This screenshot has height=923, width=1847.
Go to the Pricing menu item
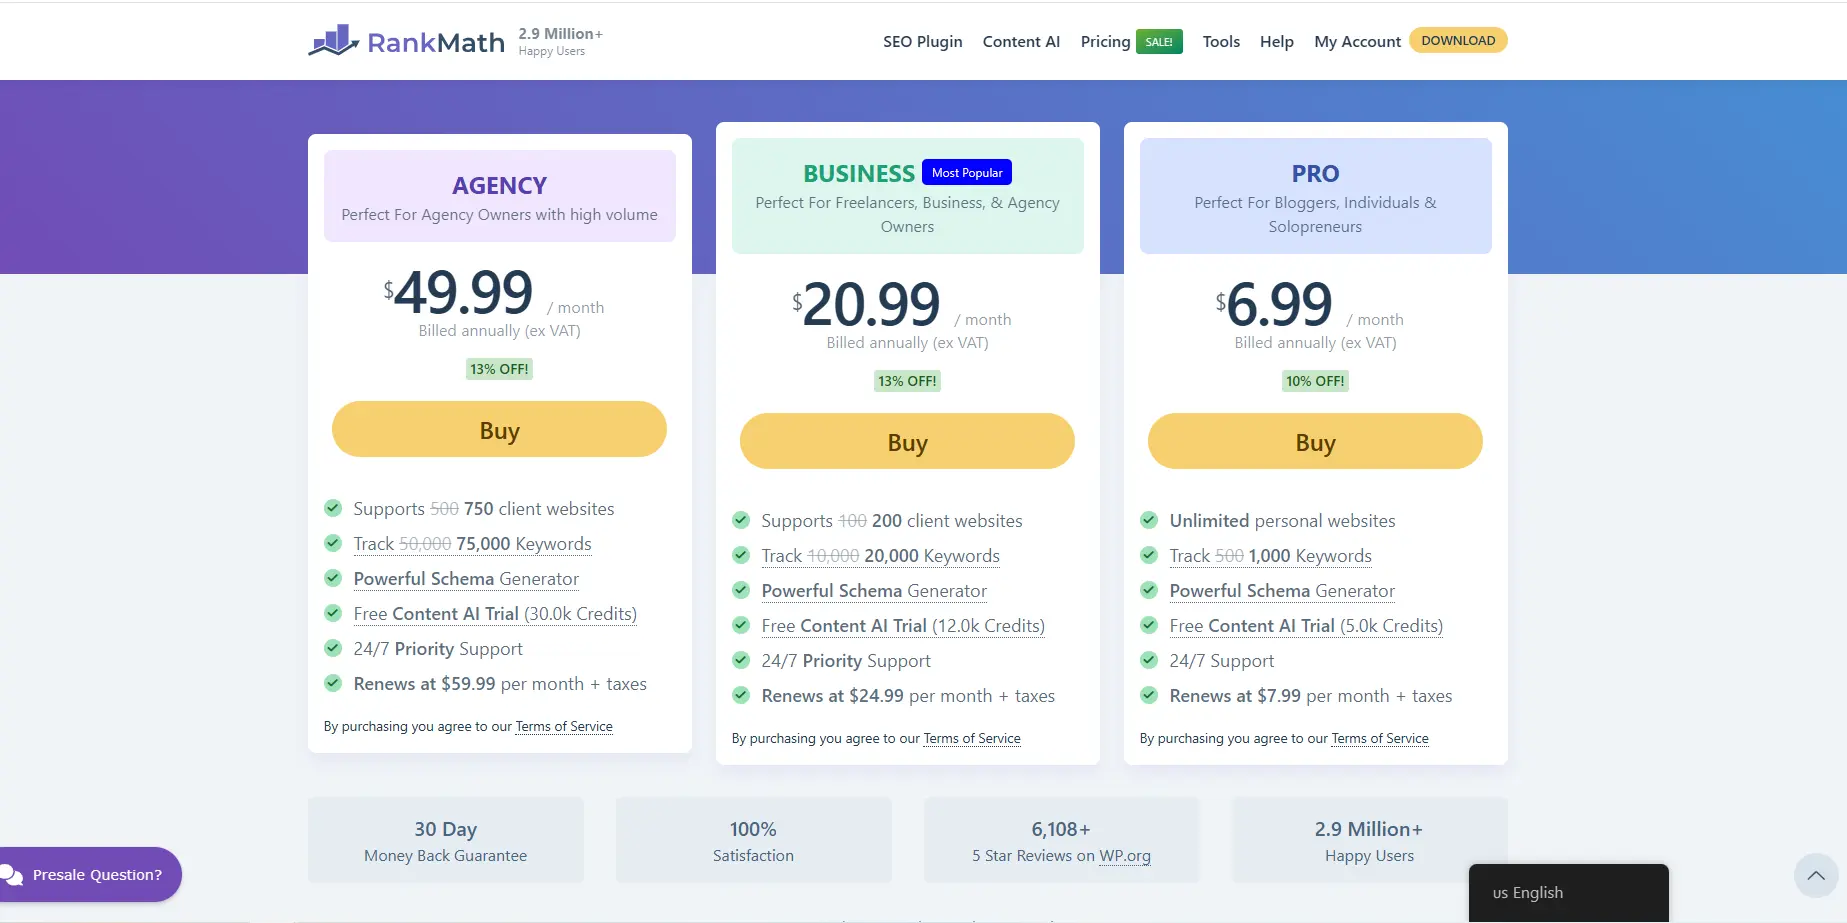[1105, 42]
